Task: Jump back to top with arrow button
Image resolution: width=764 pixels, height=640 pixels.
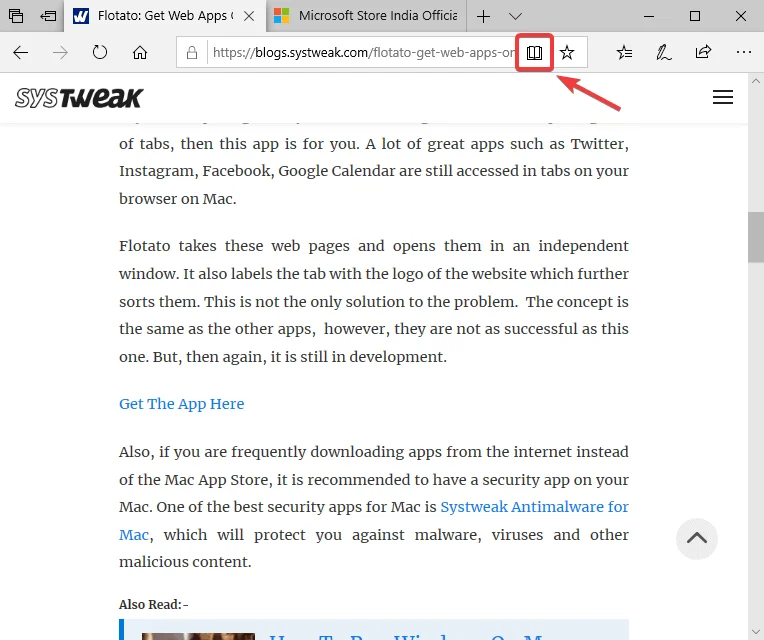Action: 697,538
